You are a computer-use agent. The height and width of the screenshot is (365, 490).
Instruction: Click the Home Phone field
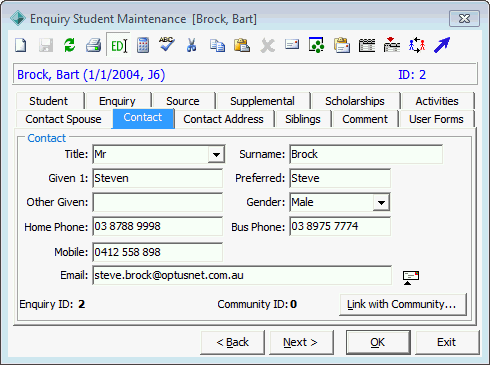157,226
